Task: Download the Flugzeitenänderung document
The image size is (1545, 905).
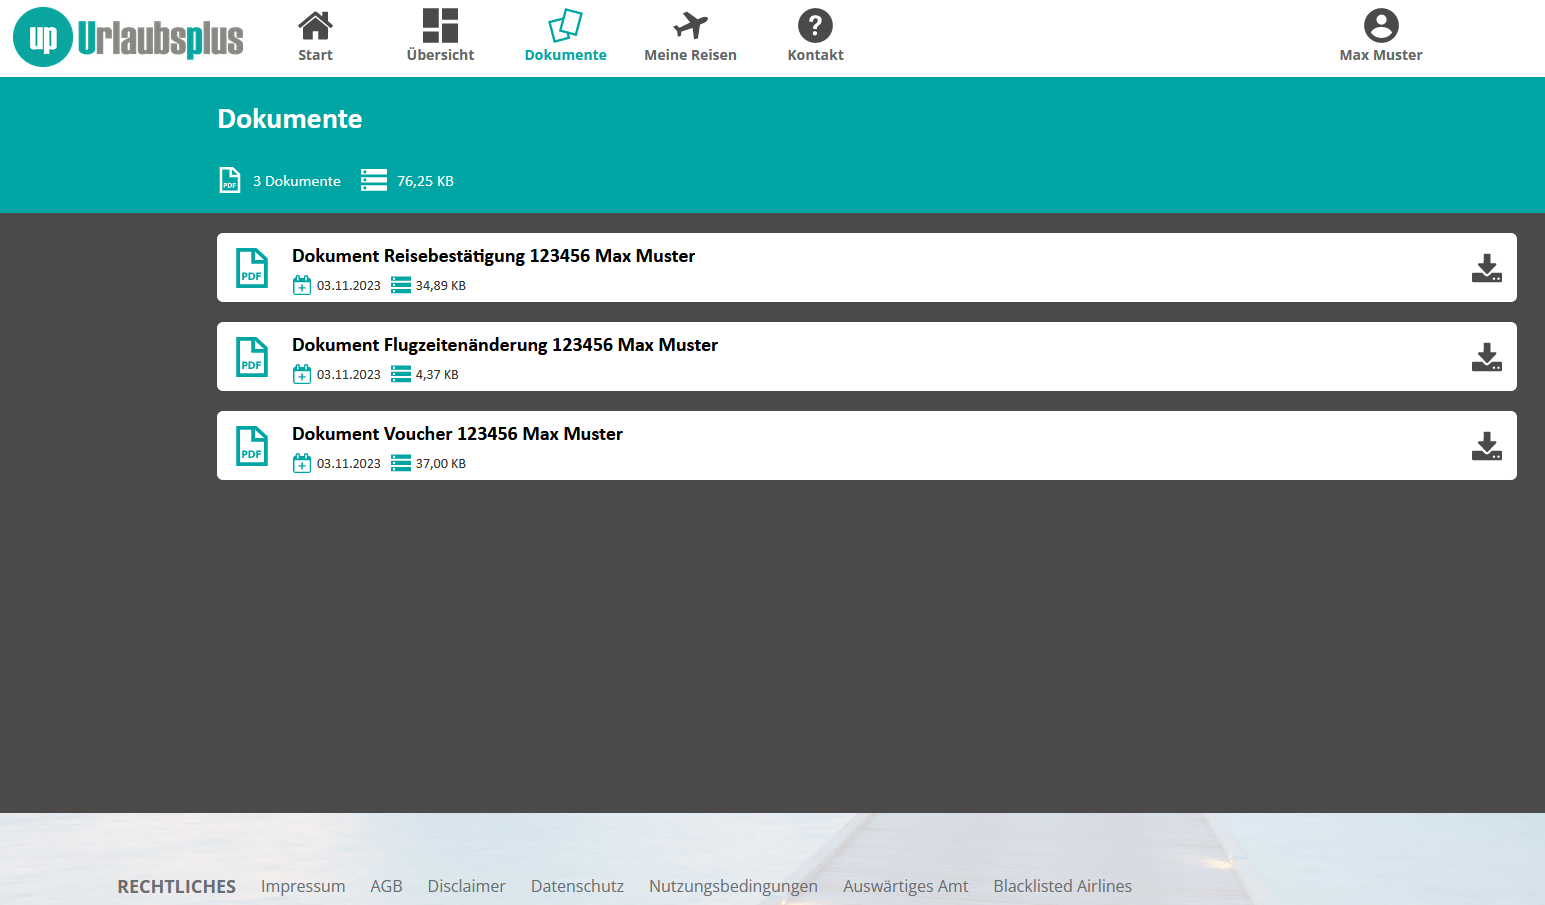Action: 1486,357
